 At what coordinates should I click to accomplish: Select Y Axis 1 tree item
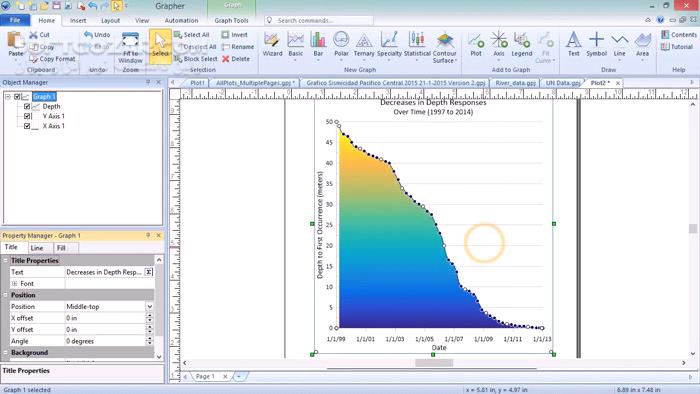(54, 116)
